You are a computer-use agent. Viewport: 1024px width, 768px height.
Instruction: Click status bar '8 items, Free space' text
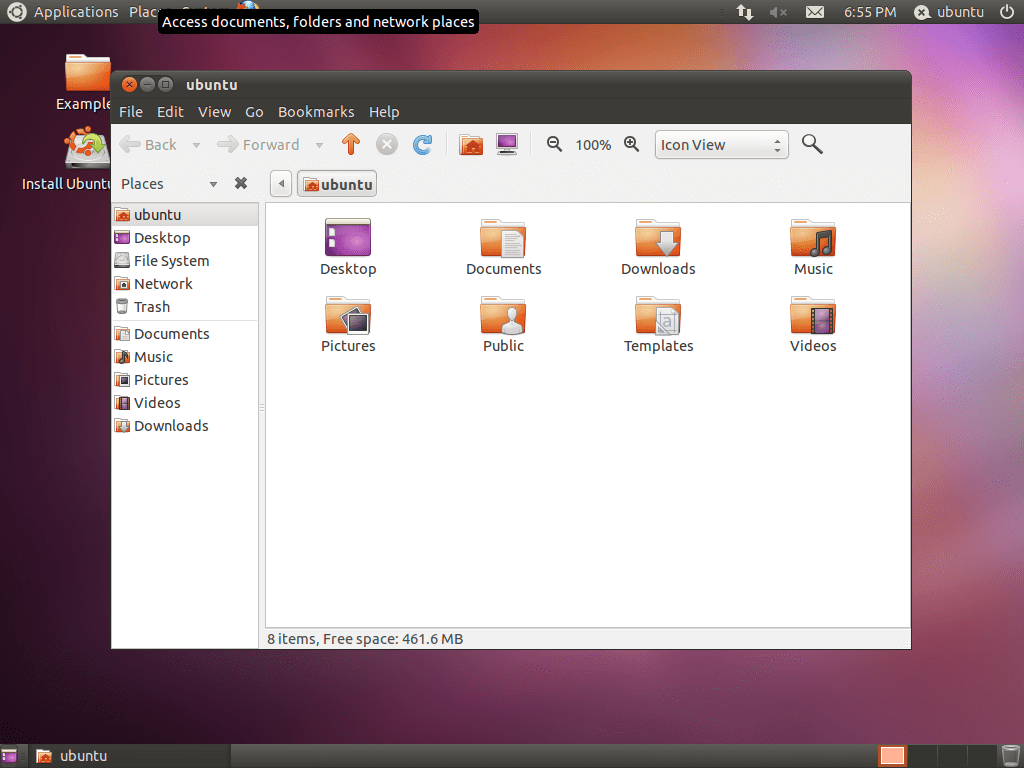tap(365, 639)
